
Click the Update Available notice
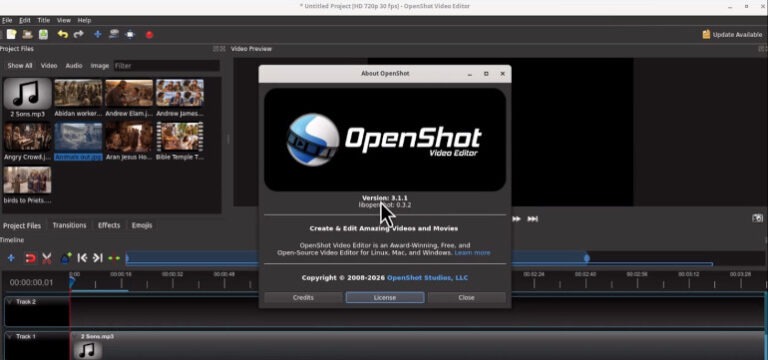coord(732,34)
